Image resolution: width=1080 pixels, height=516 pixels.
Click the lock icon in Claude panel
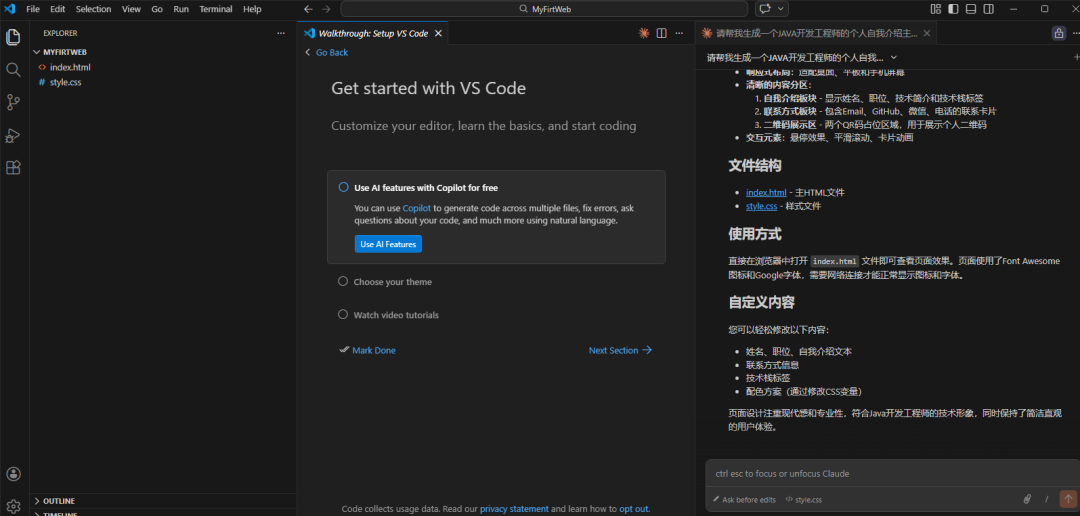[x=1059, y=33]
